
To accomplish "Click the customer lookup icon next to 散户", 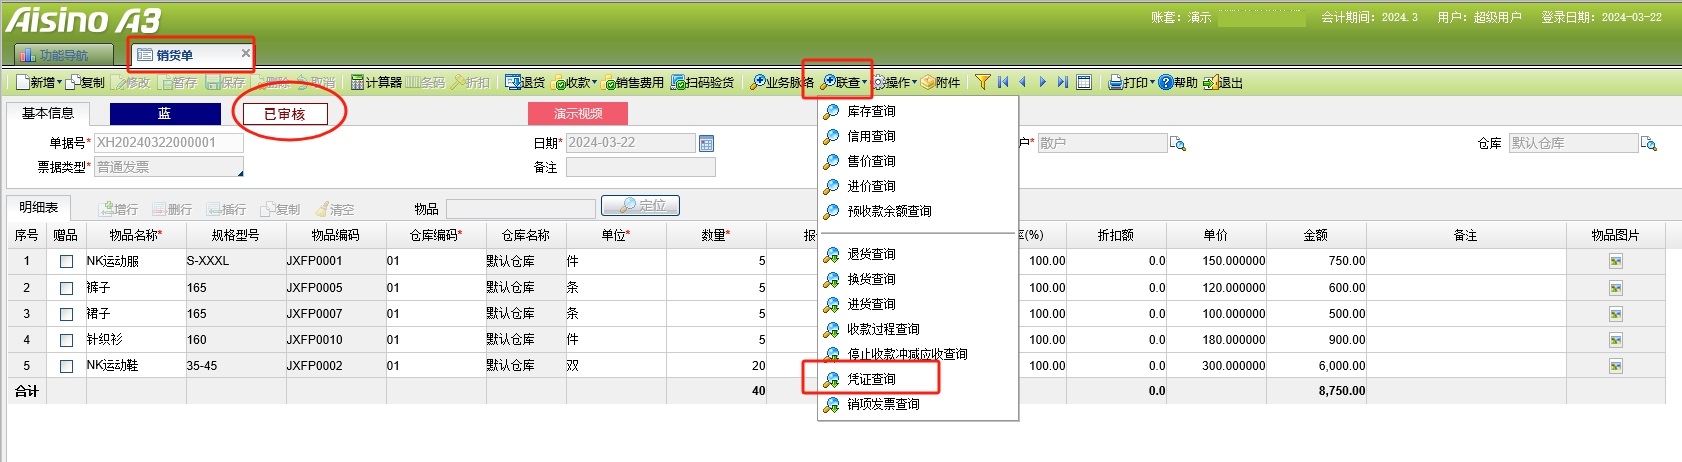I will pos(1177,144).
